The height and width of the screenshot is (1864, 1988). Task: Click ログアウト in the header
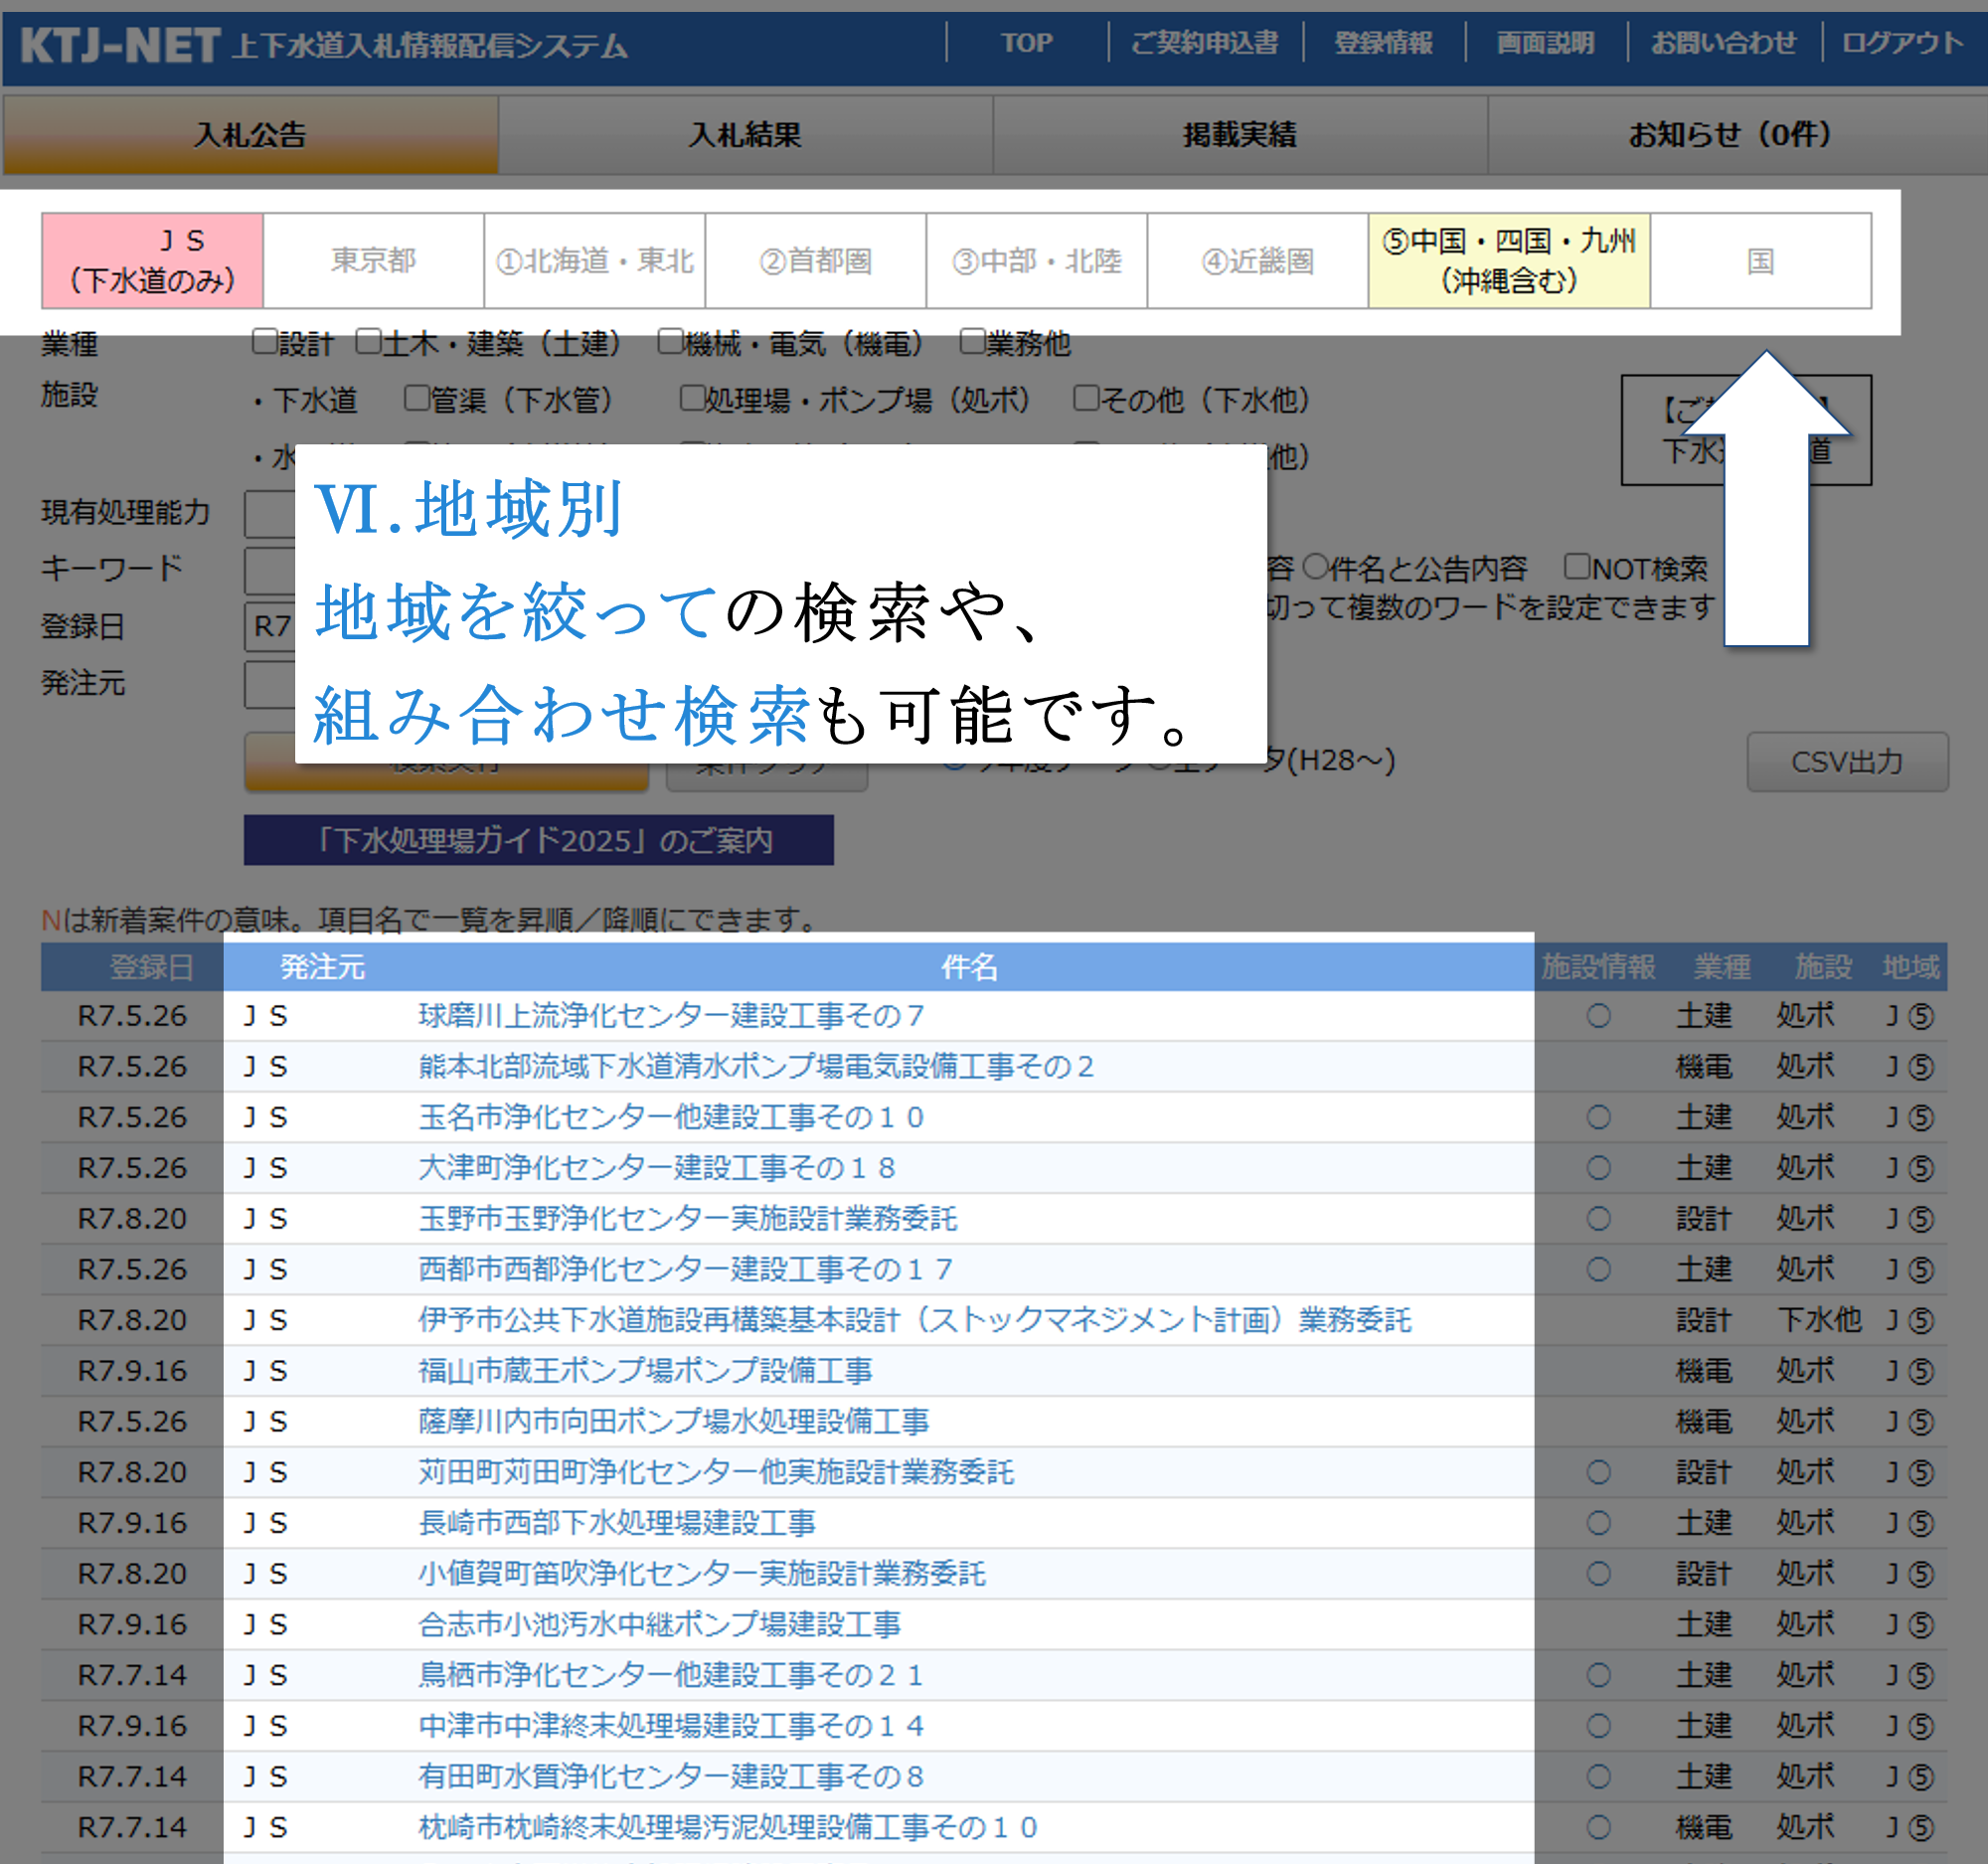1901,43
